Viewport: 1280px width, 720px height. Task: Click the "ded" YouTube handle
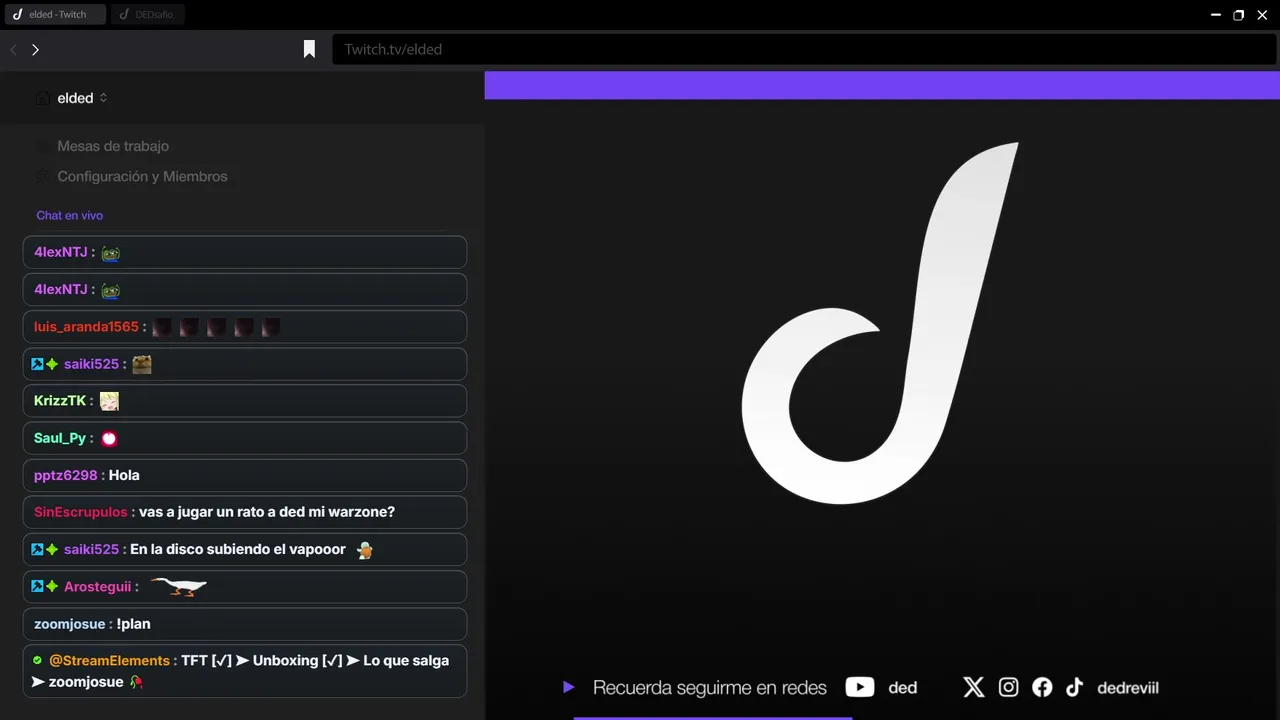tap(903, 688)
